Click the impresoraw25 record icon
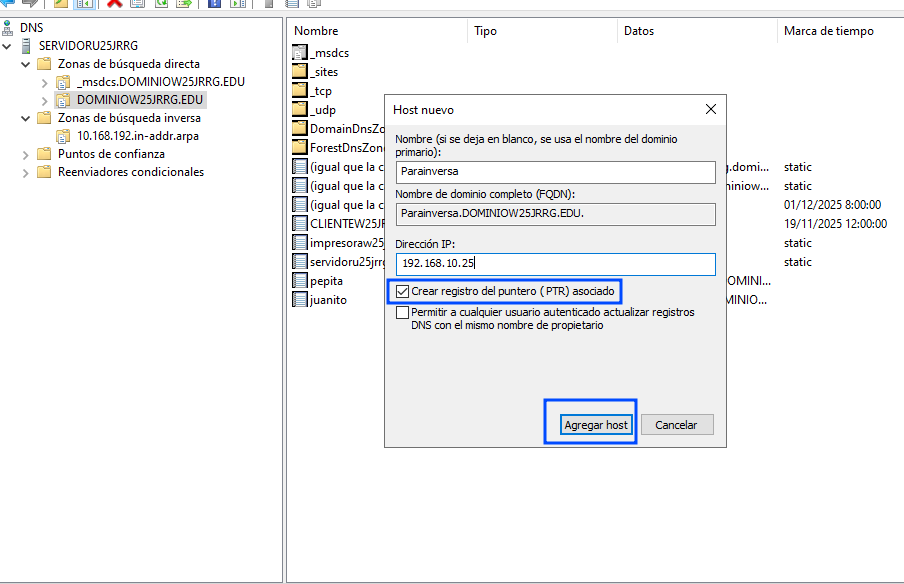Screen dimensions: 904x584 300,243
